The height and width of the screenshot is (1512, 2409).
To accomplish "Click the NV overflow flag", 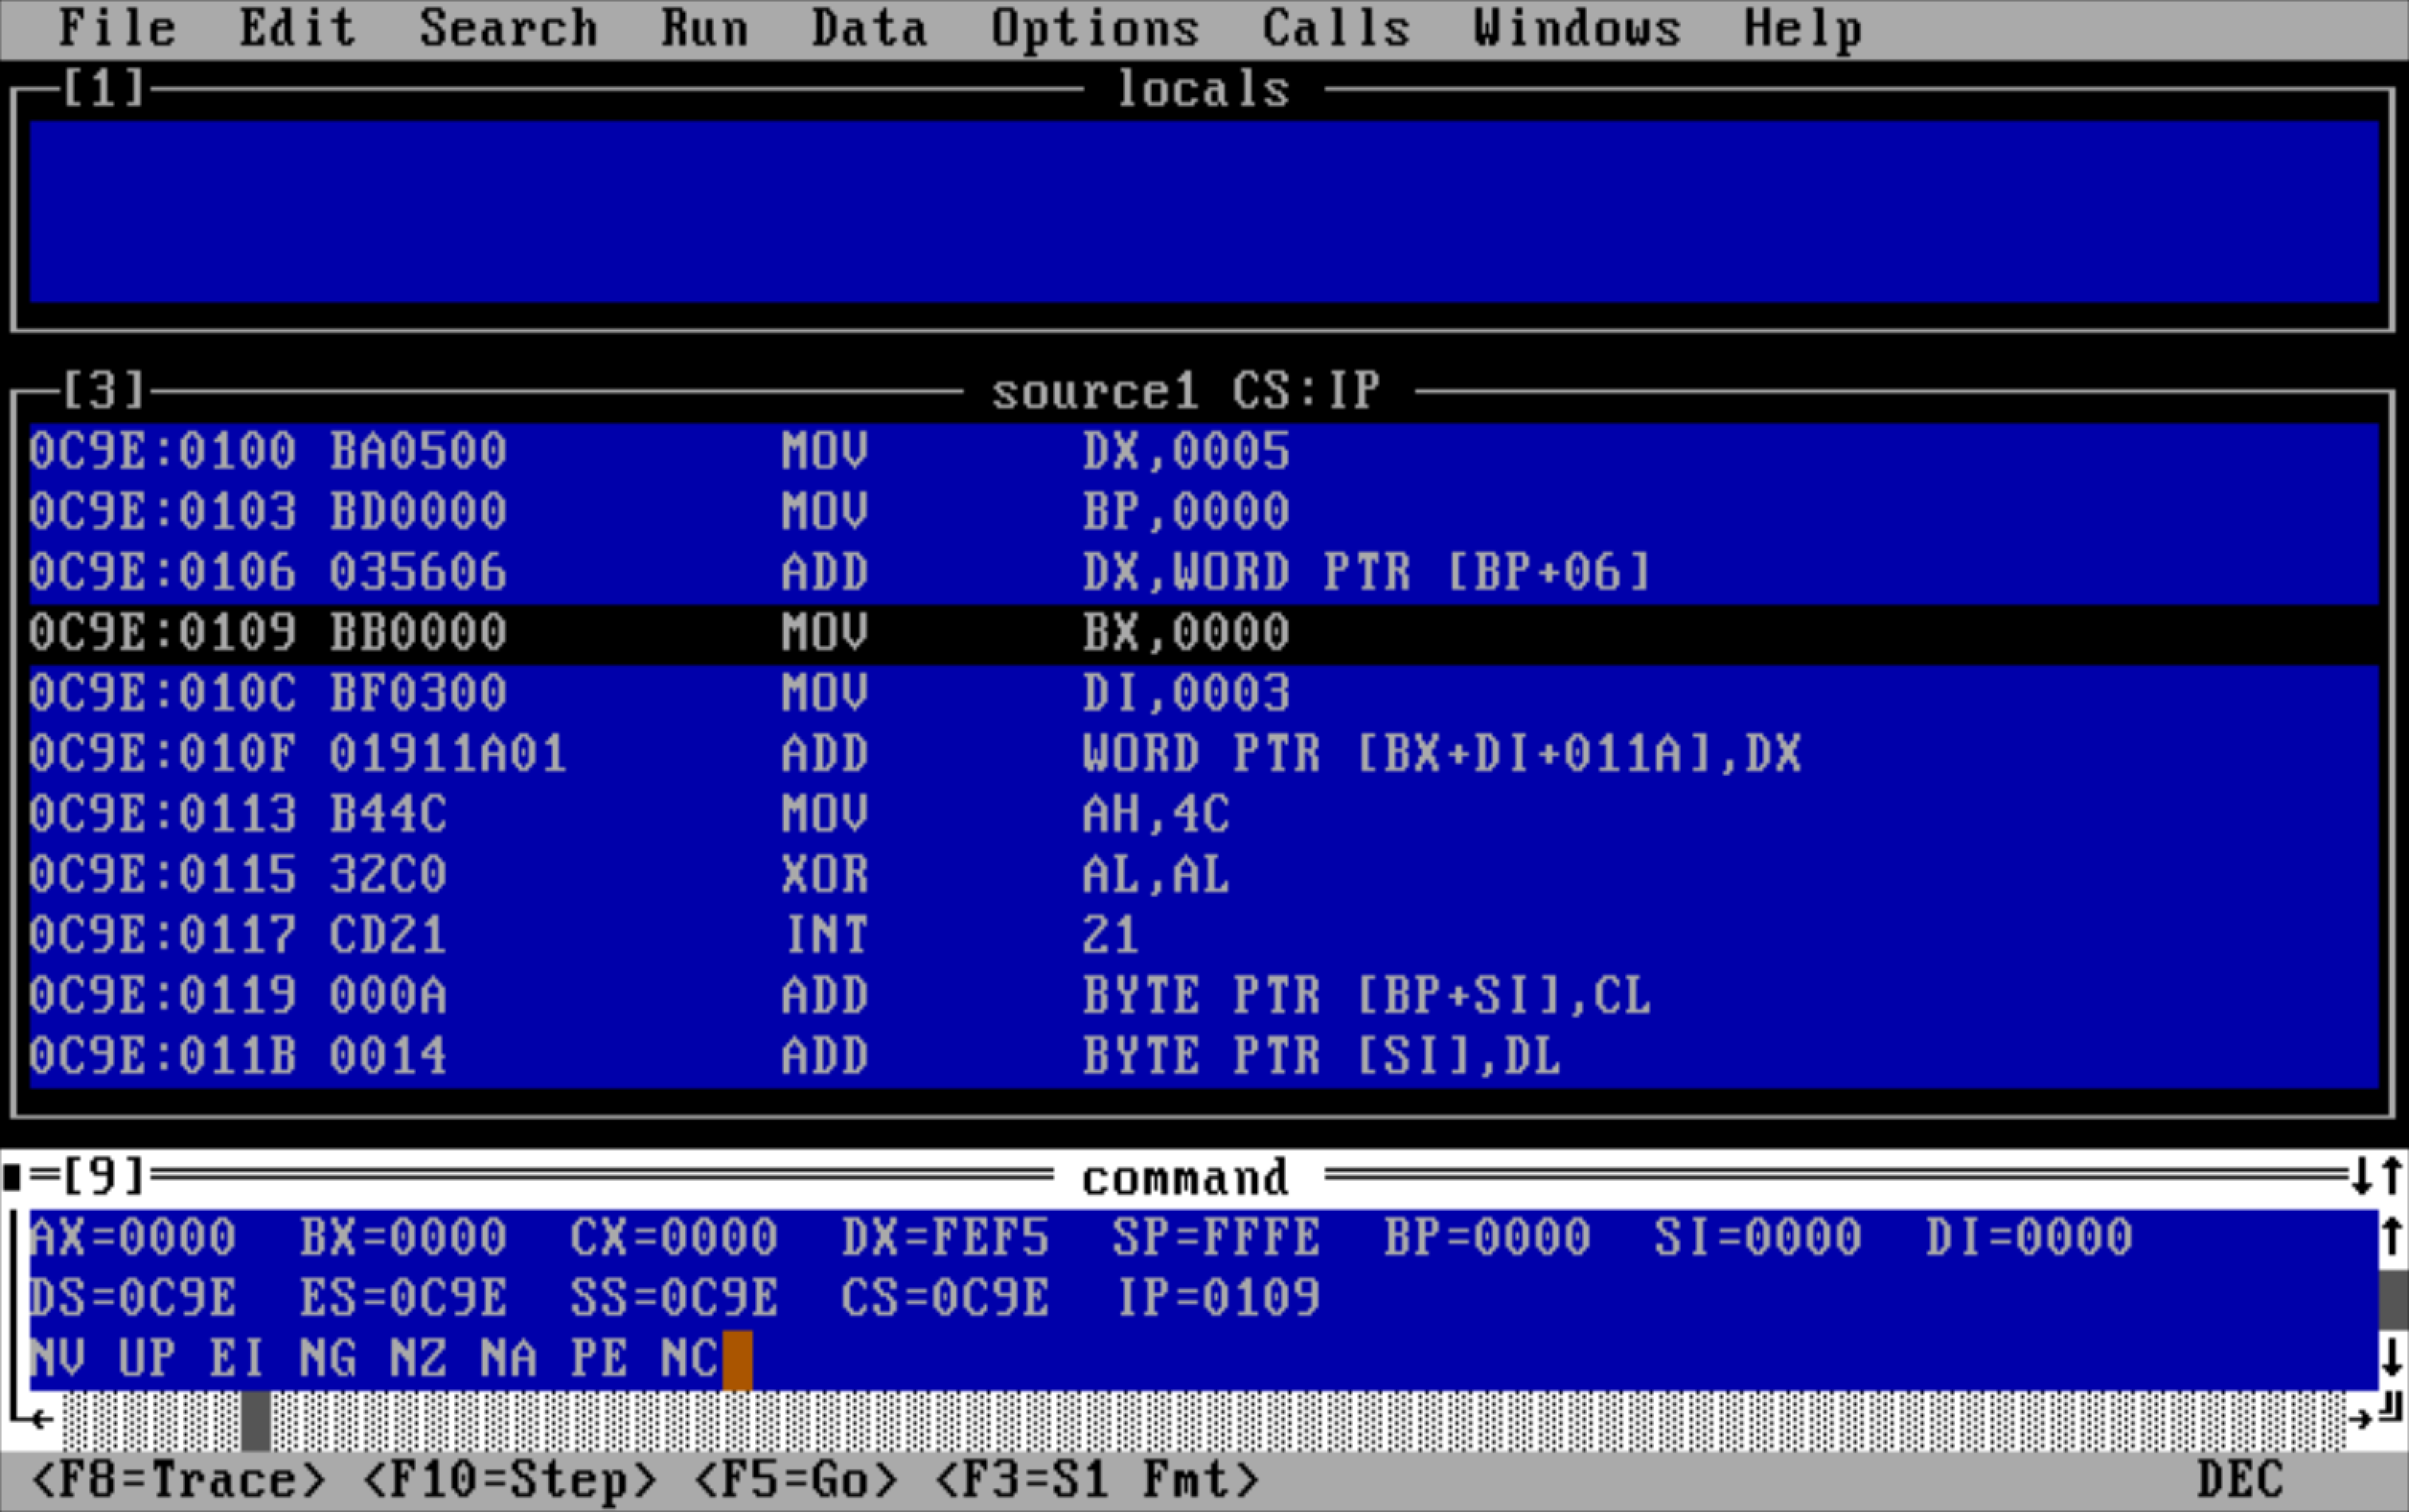I will point(58,1359).
